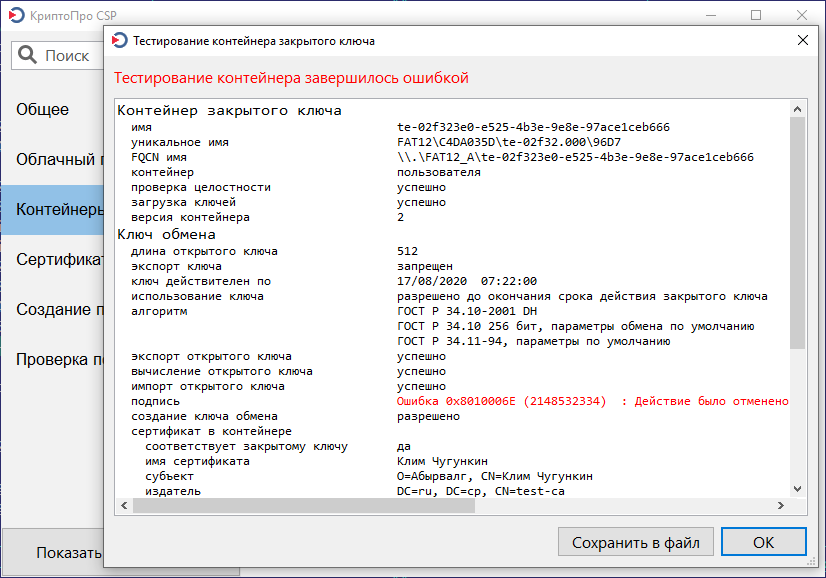Click the vertical scrollbar thumb
The width and height of the screenshot is (826, 578).
tap(797, 232)
